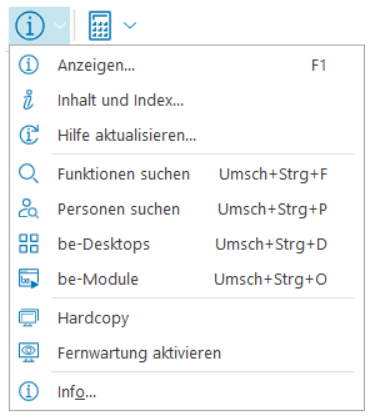
Task: Choose Personen suchen menu item
Action: tap(187, 209)
